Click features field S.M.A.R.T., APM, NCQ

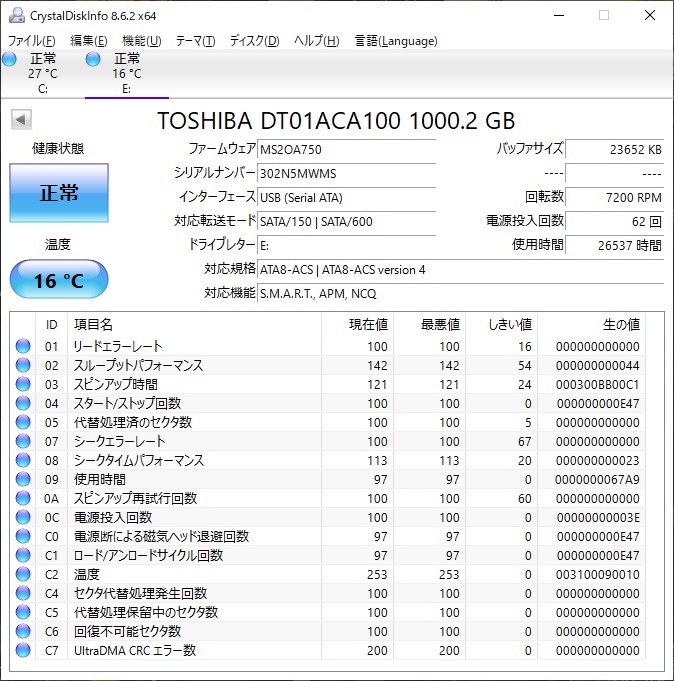pos(461,294)
